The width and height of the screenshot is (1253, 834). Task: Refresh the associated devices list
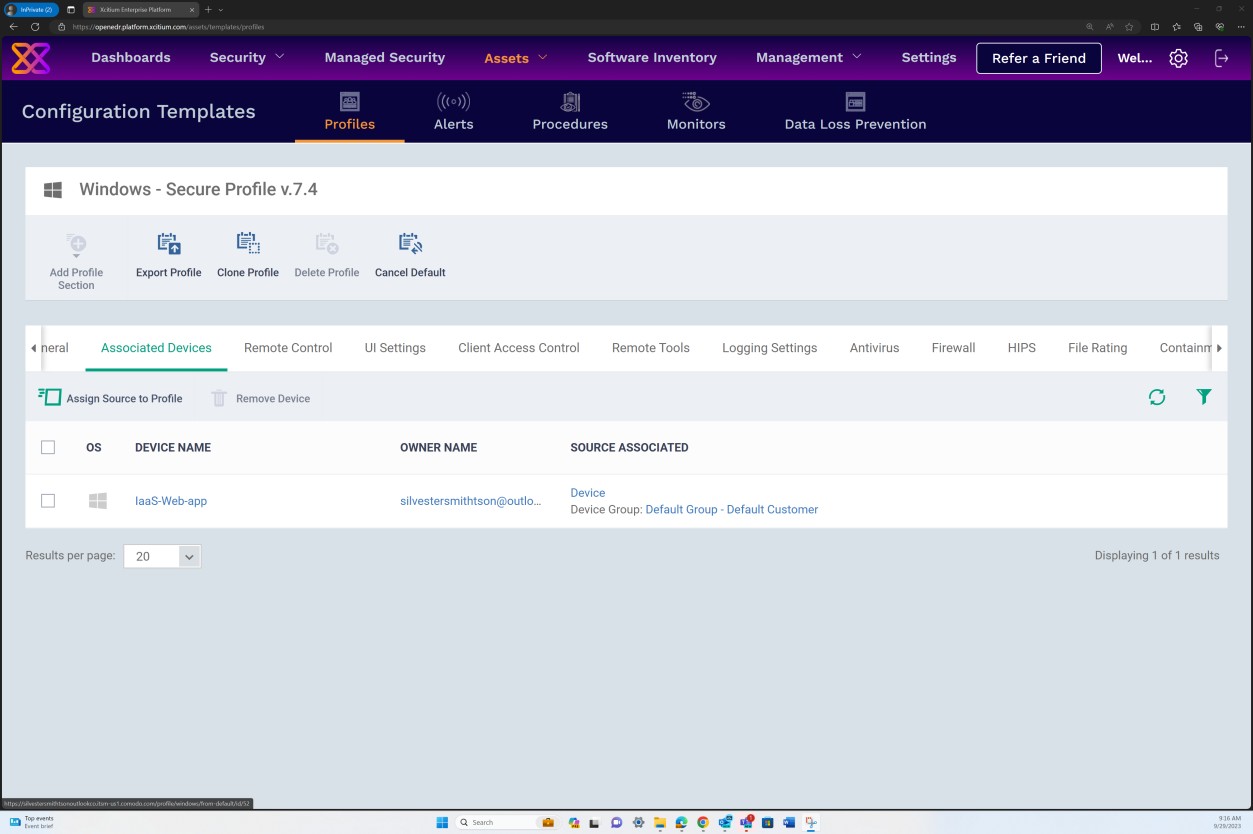point(1157,397)
